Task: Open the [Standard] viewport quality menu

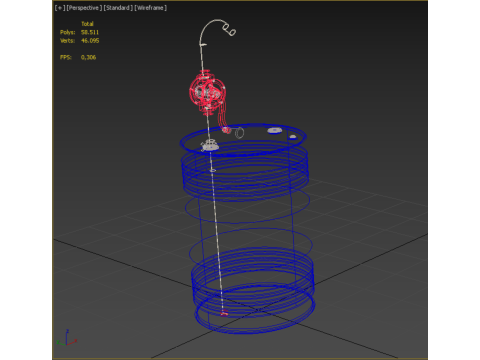Action: click(x=118, y=8)
